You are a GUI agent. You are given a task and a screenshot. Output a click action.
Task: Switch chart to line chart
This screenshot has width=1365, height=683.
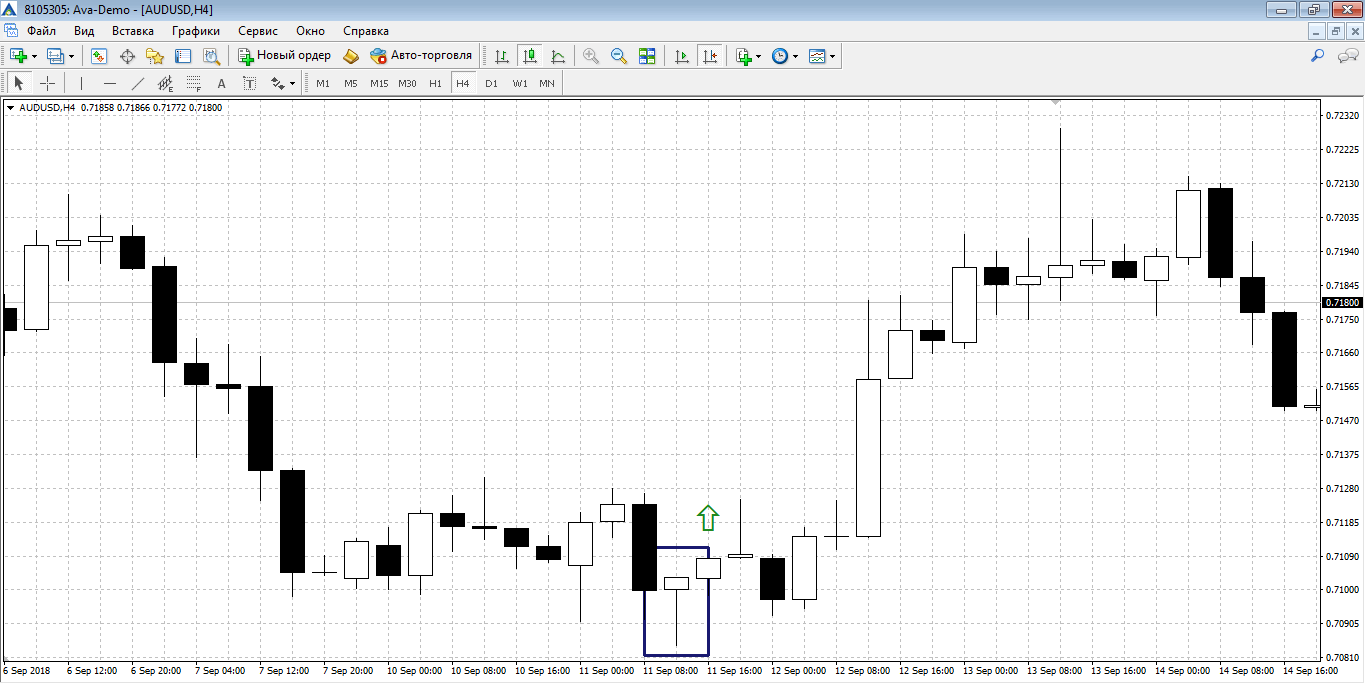[x=558, y=56]
